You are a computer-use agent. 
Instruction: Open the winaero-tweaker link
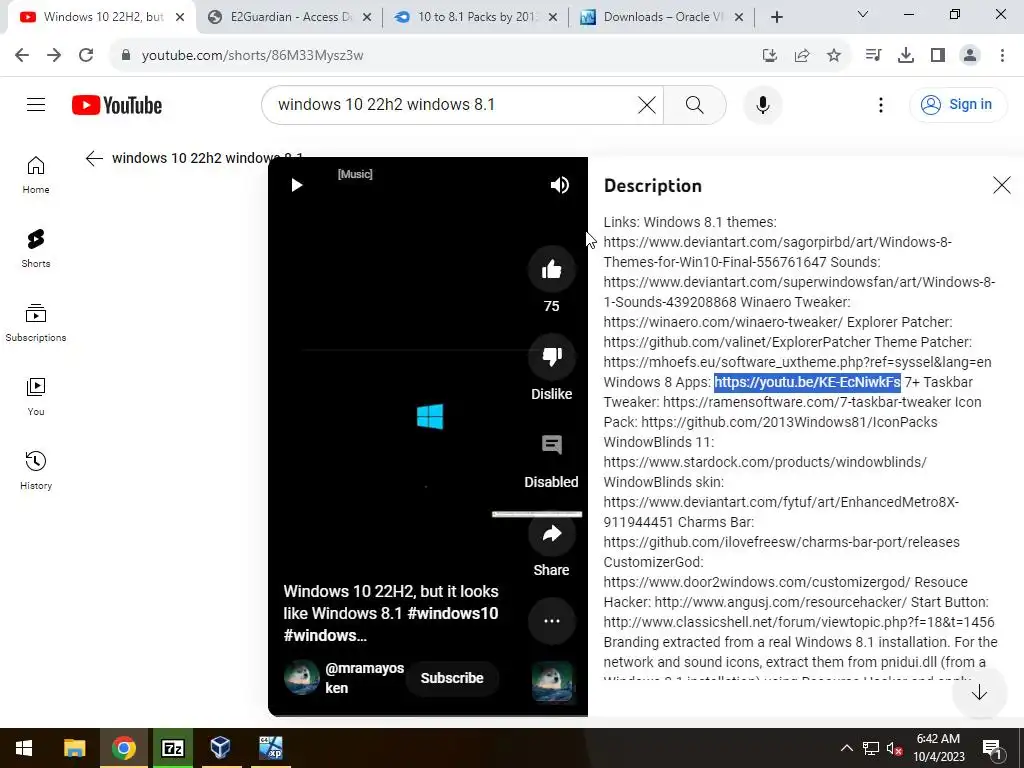(x=722, y=322)
